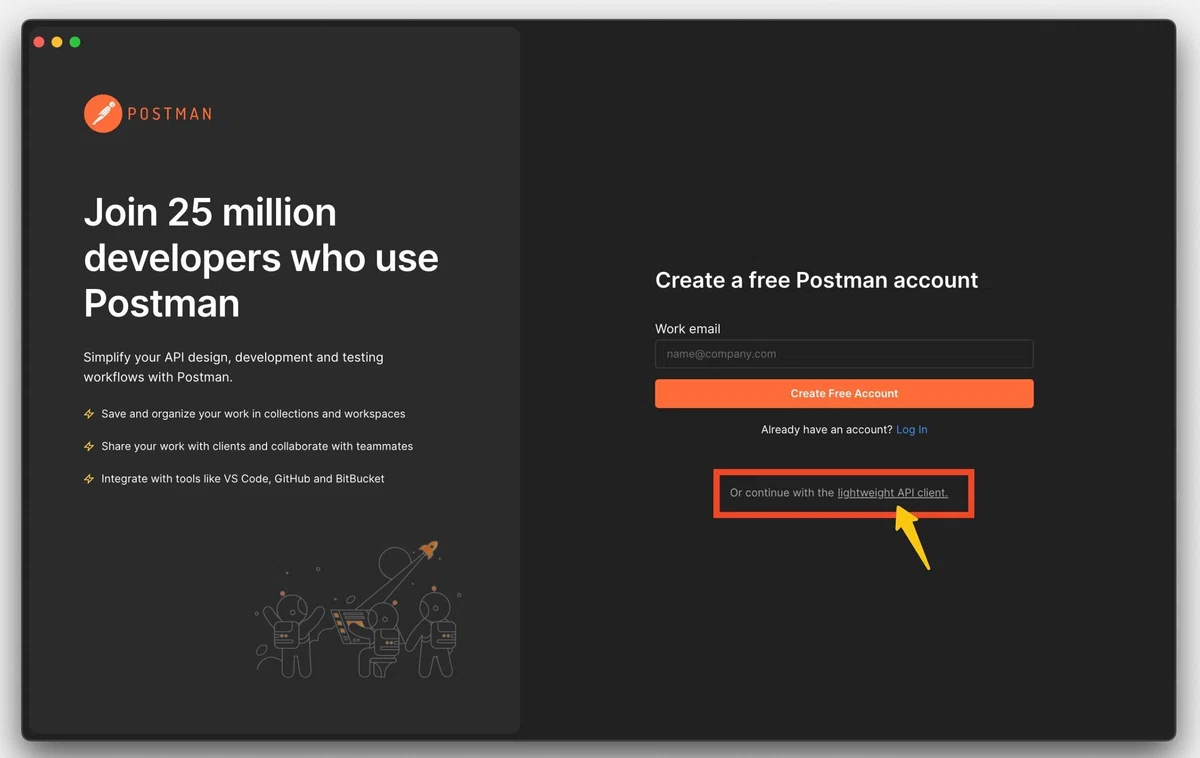1200x758 pixels.
Task: Click the lightning icon beside 'Save and organize'
Action: point(89,414)
